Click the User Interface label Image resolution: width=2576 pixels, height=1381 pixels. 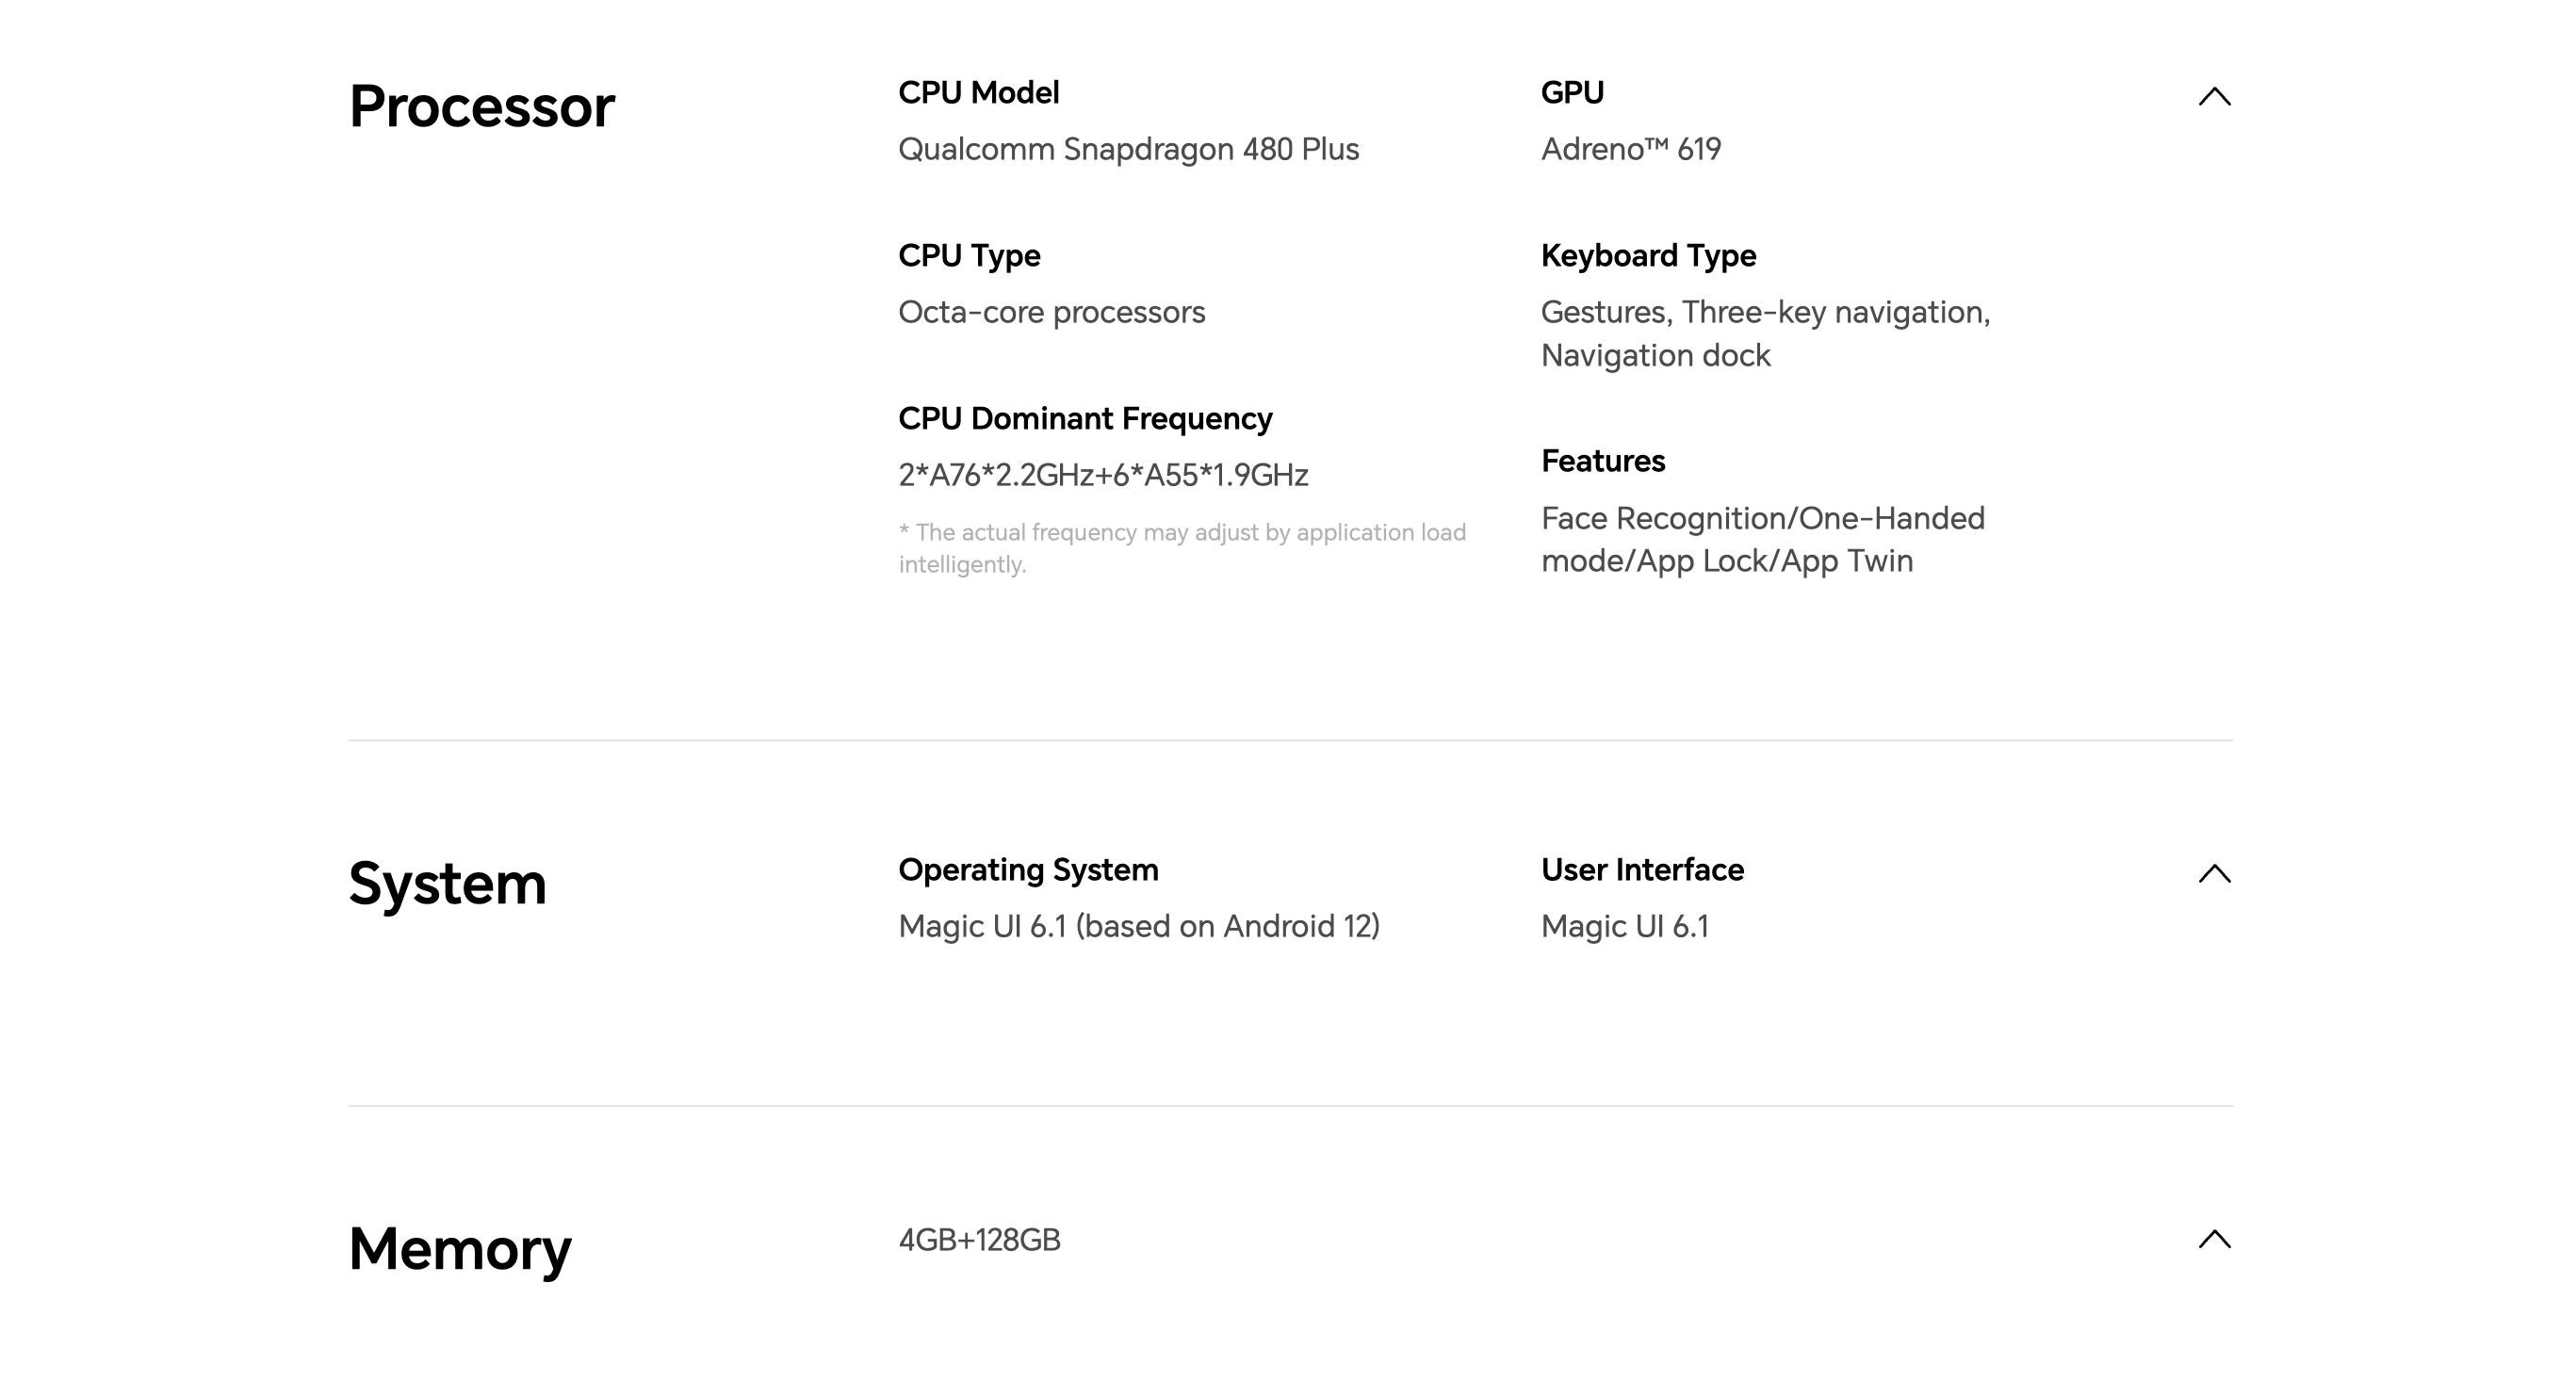(x=1642, y=870)
